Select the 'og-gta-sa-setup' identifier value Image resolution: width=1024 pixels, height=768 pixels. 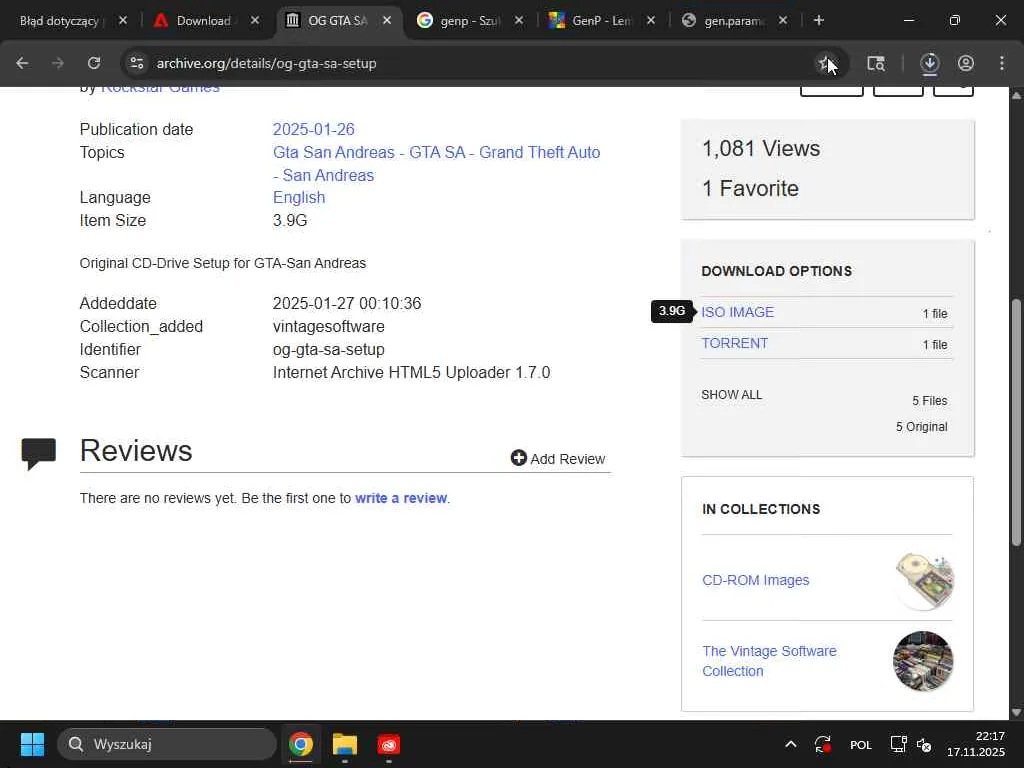pyautogui.click(x=328, y=349)
